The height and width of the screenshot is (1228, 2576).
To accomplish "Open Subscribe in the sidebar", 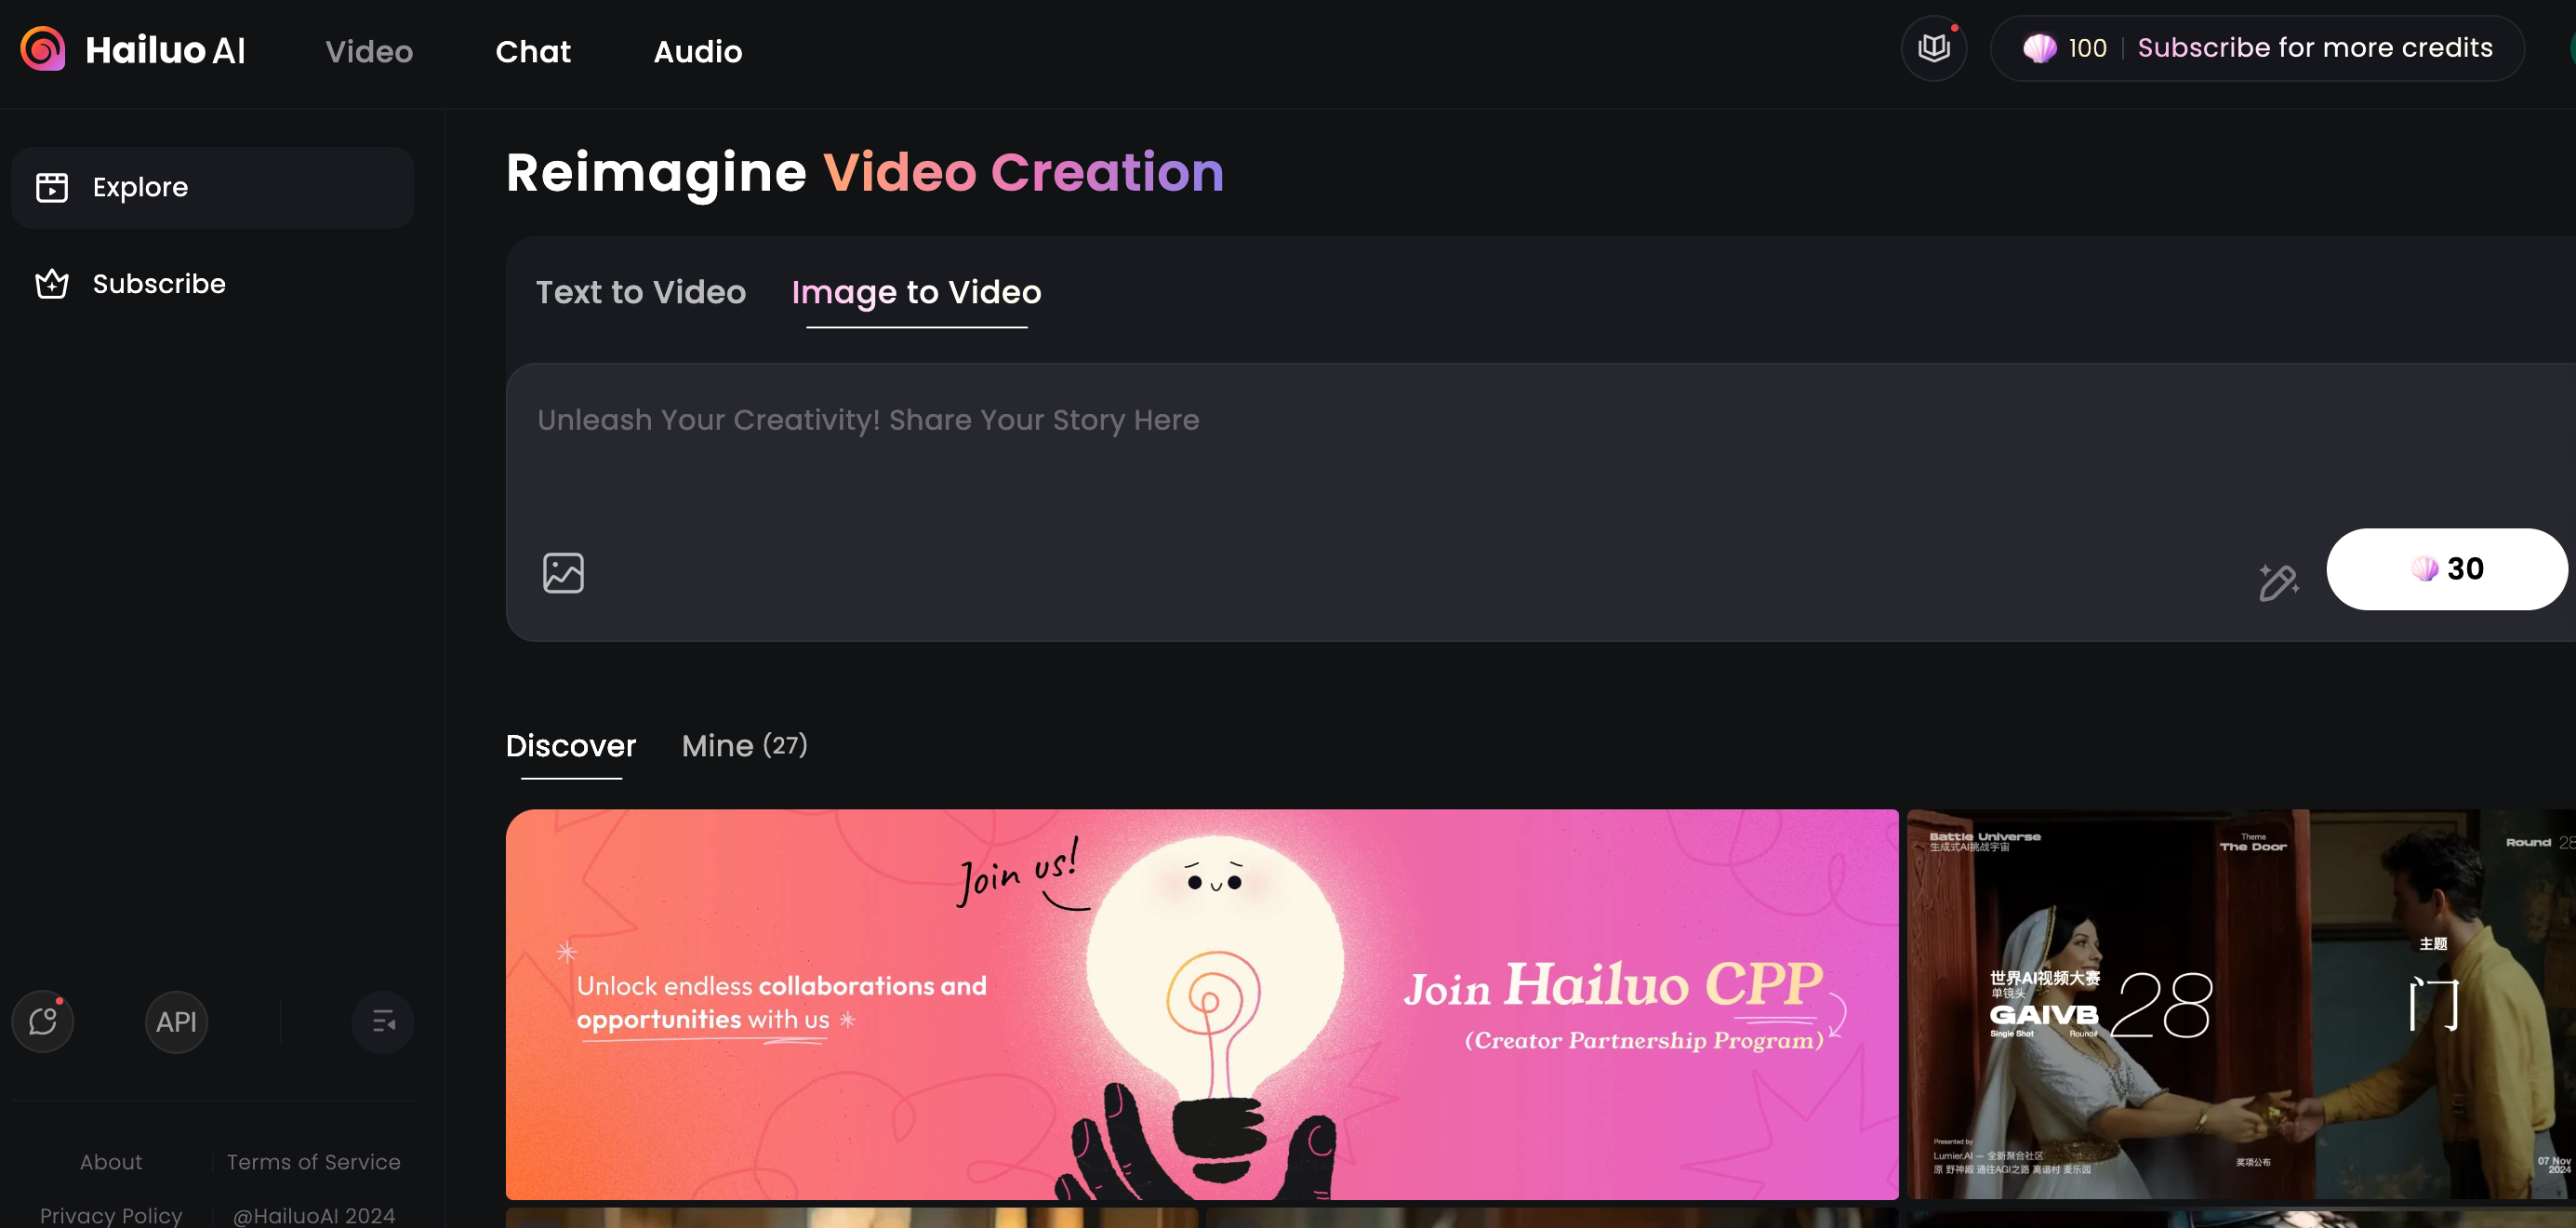I will point(158,284).
